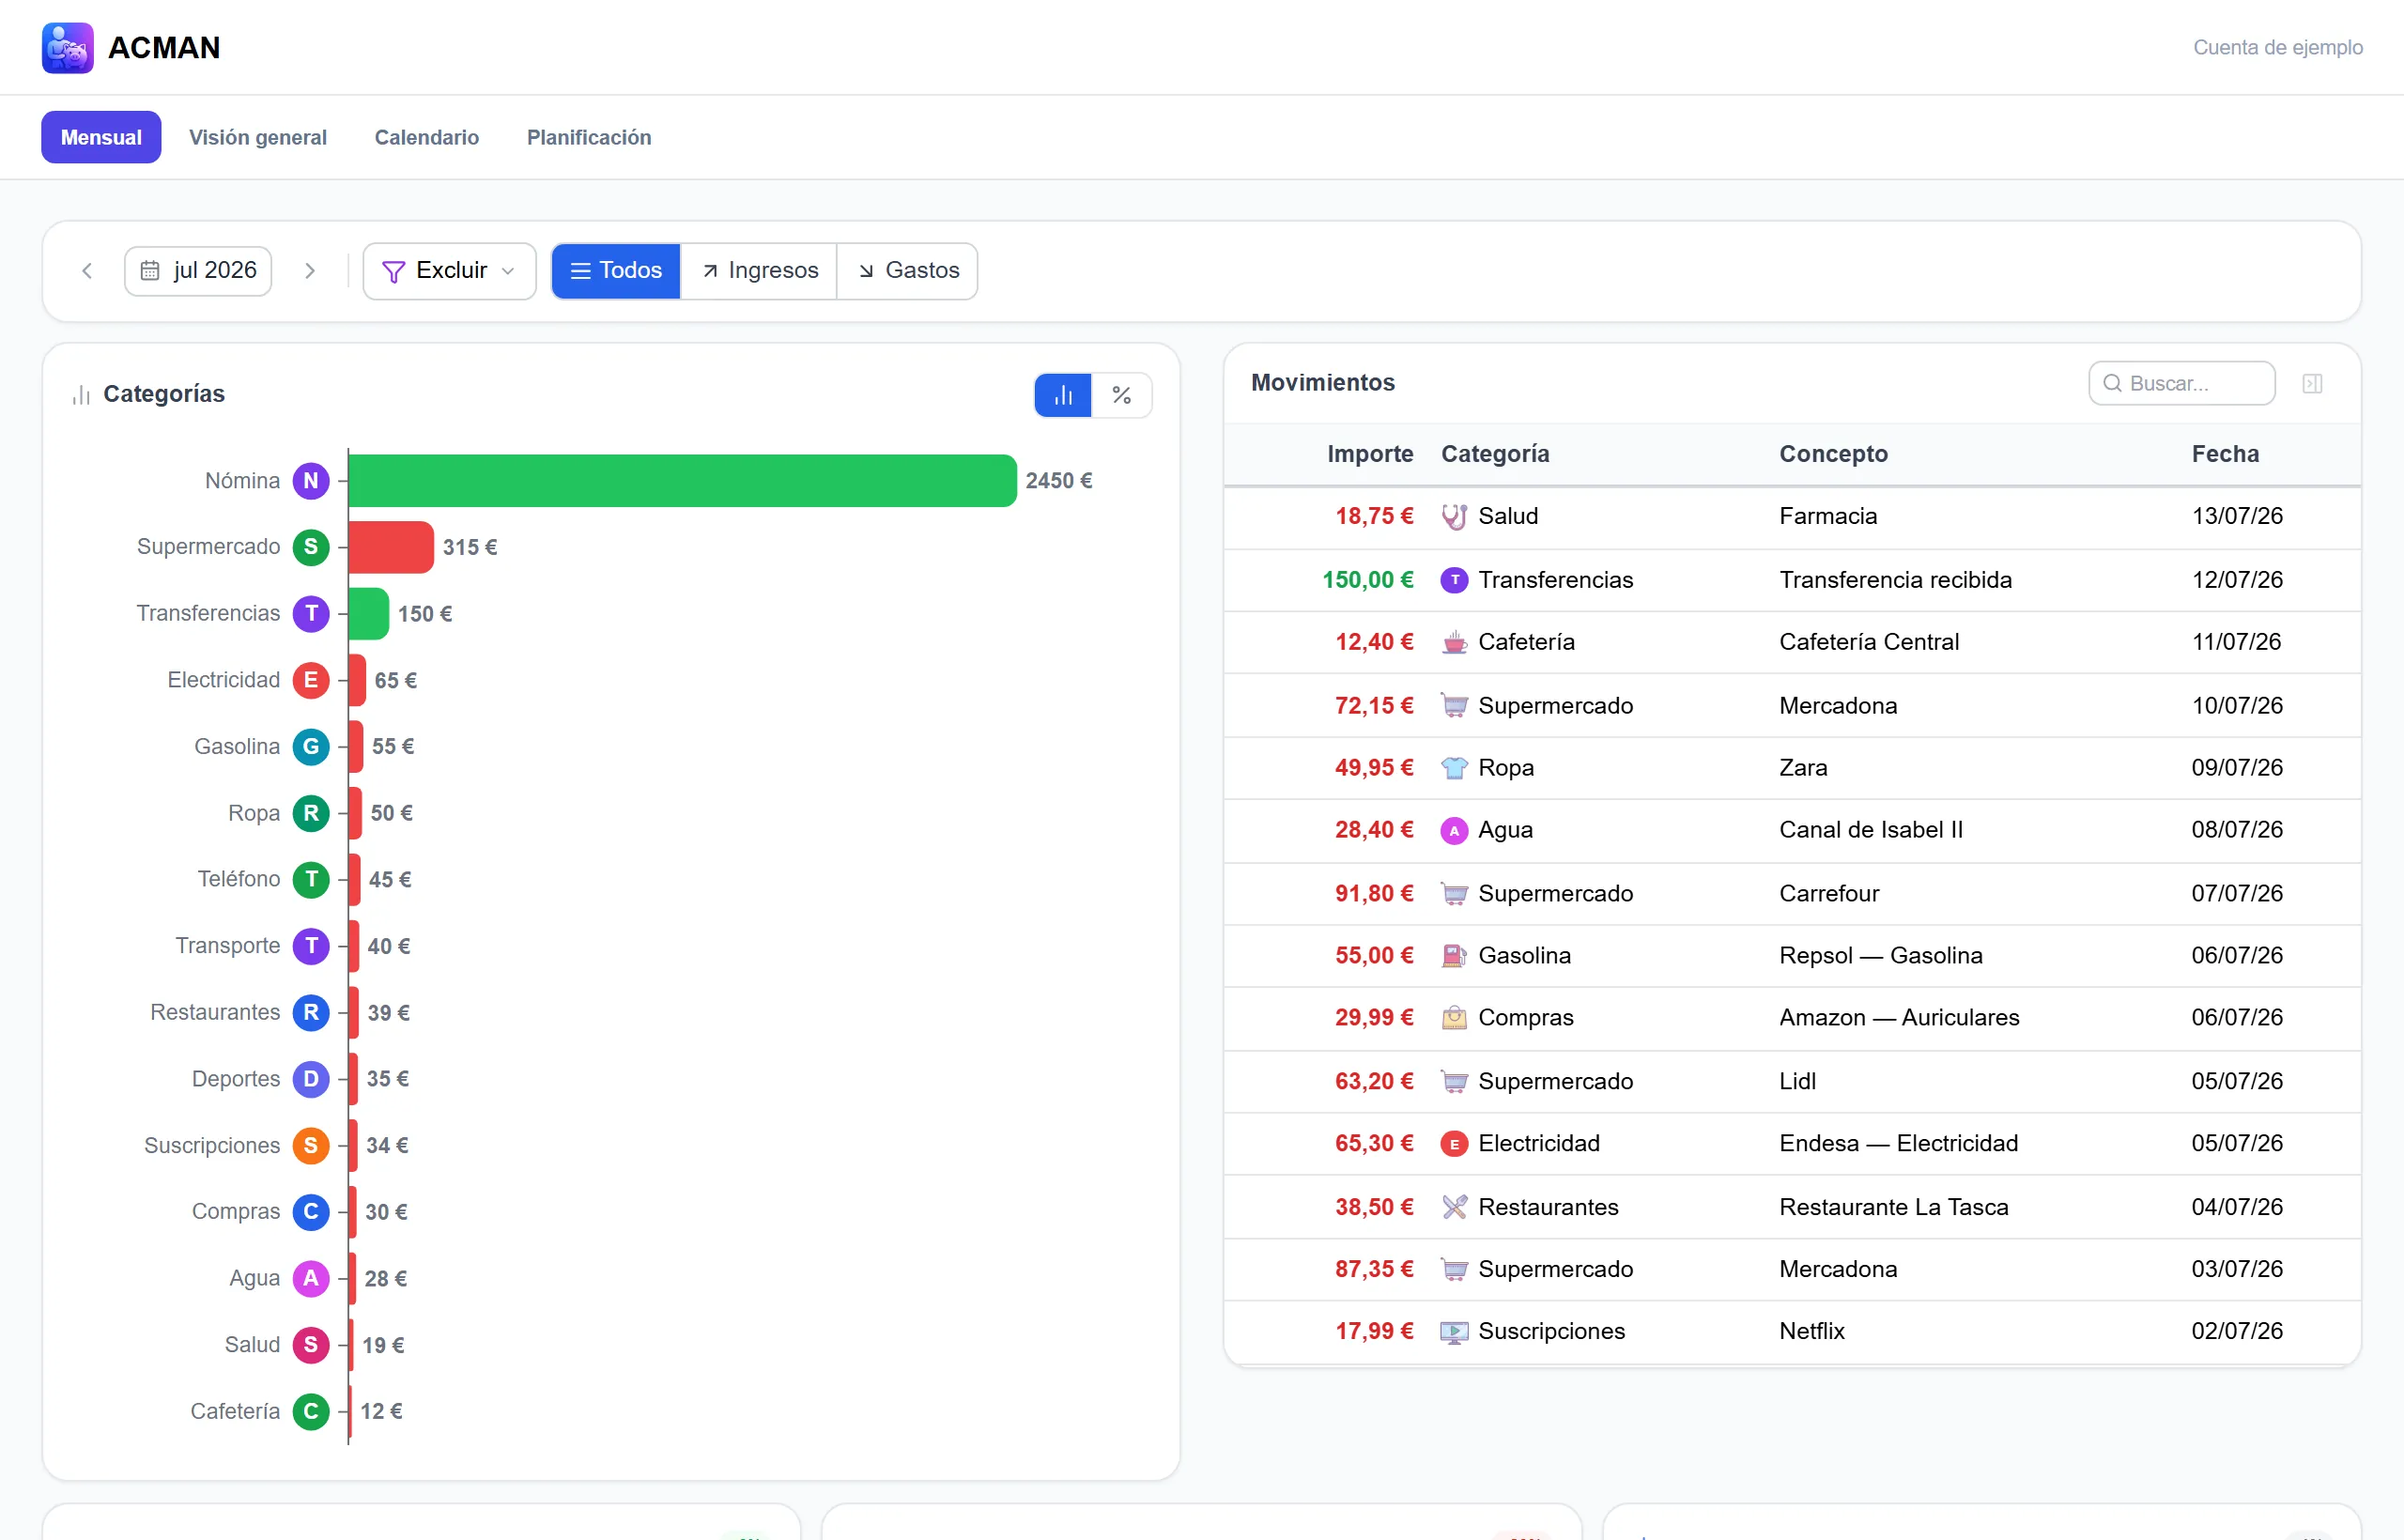Click the cart icon in Carrefour row
The height and width of the screenshot is (1540, 2404).
pos(1454,894)
